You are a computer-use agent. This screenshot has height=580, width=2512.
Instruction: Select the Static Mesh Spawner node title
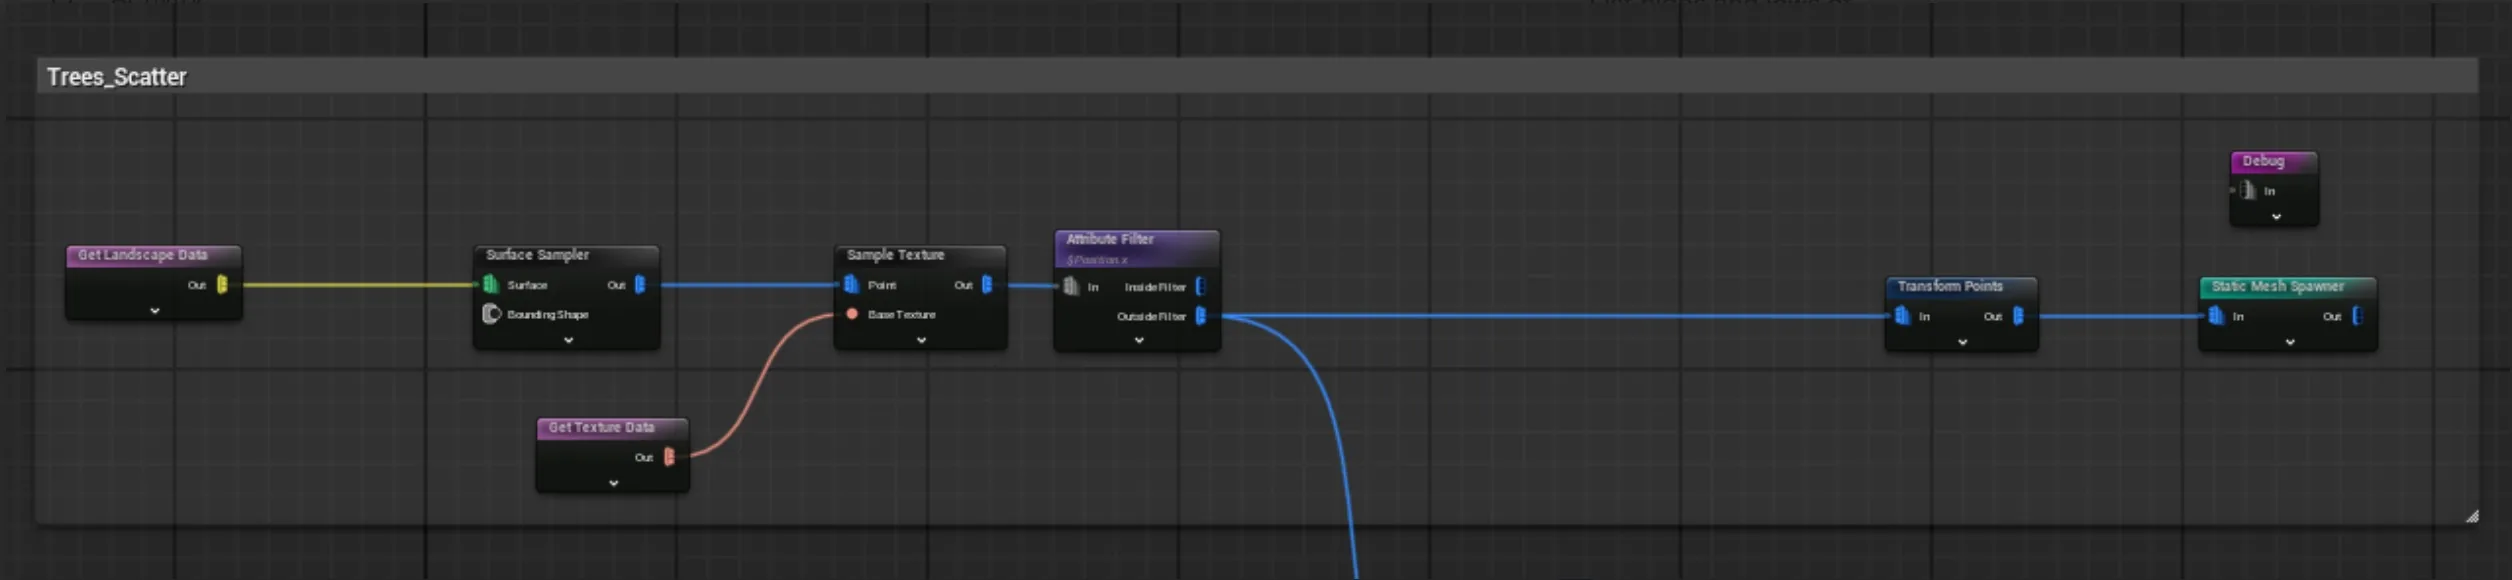[2278, 286]
